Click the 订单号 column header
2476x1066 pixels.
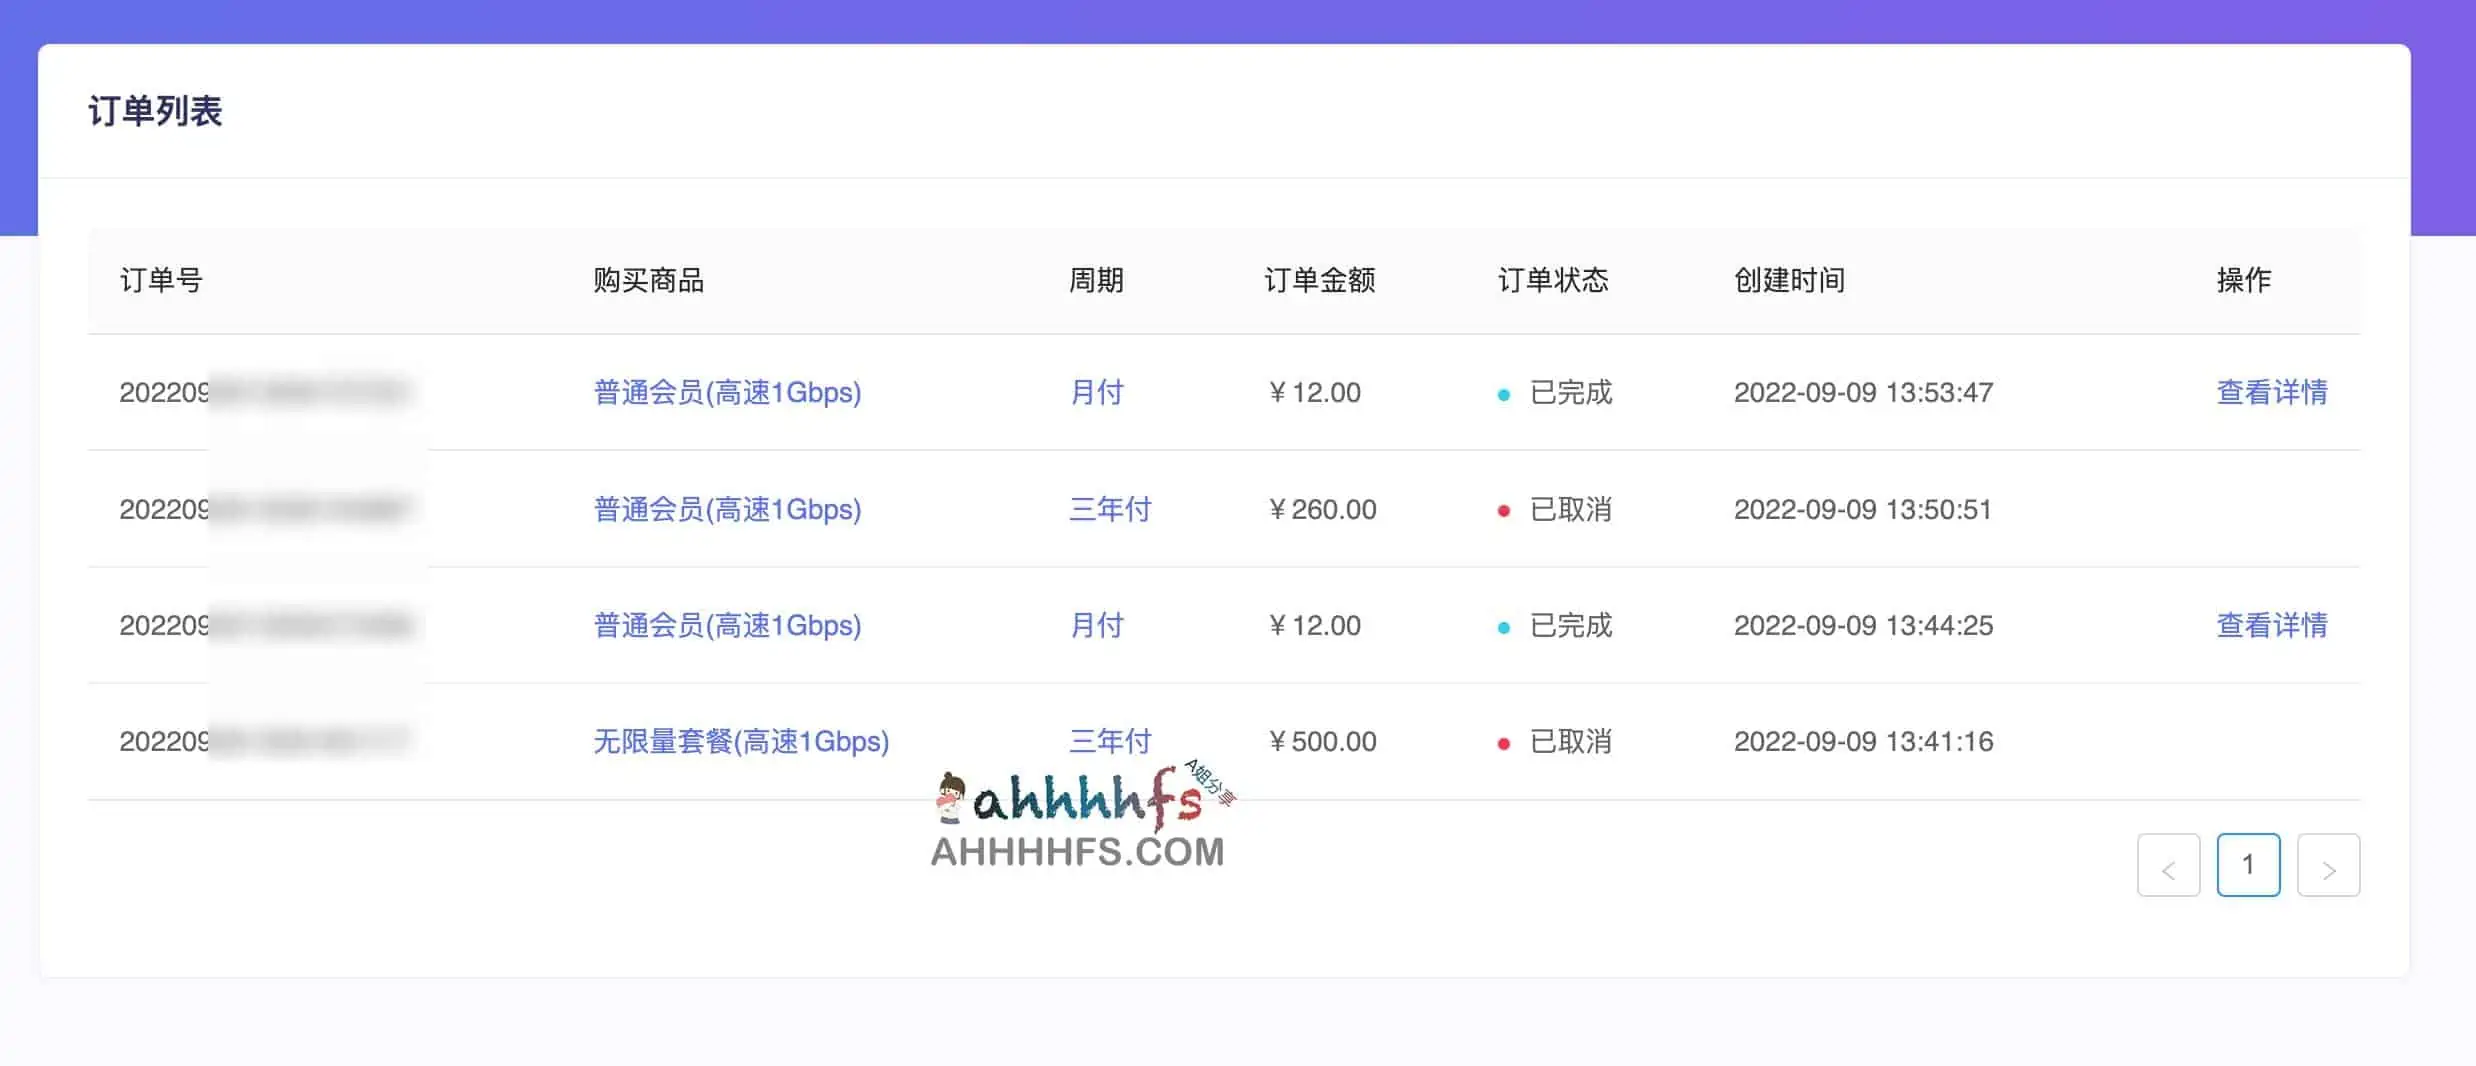[160, 281]
